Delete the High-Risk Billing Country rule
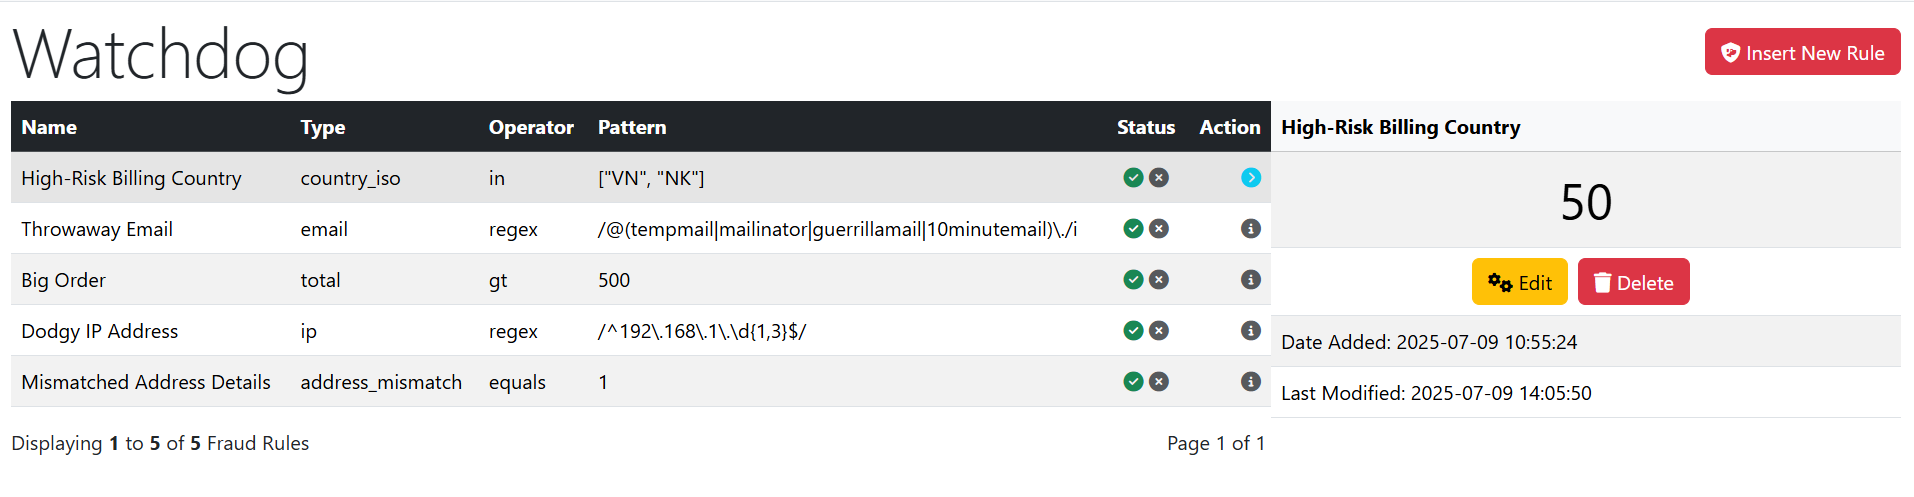 click(1633, 282)
